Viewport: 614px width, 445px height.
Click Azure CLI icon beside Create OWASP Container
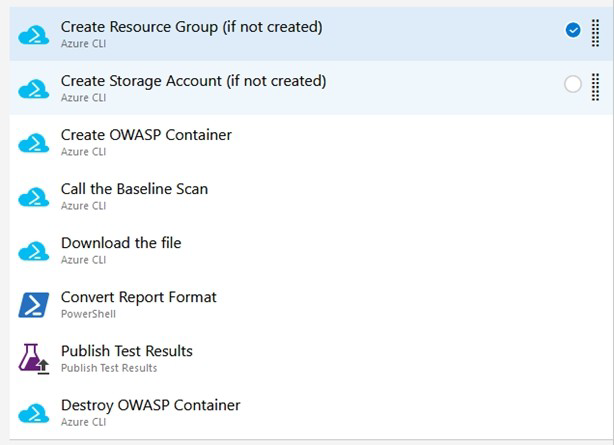click(x=34, y=142)
